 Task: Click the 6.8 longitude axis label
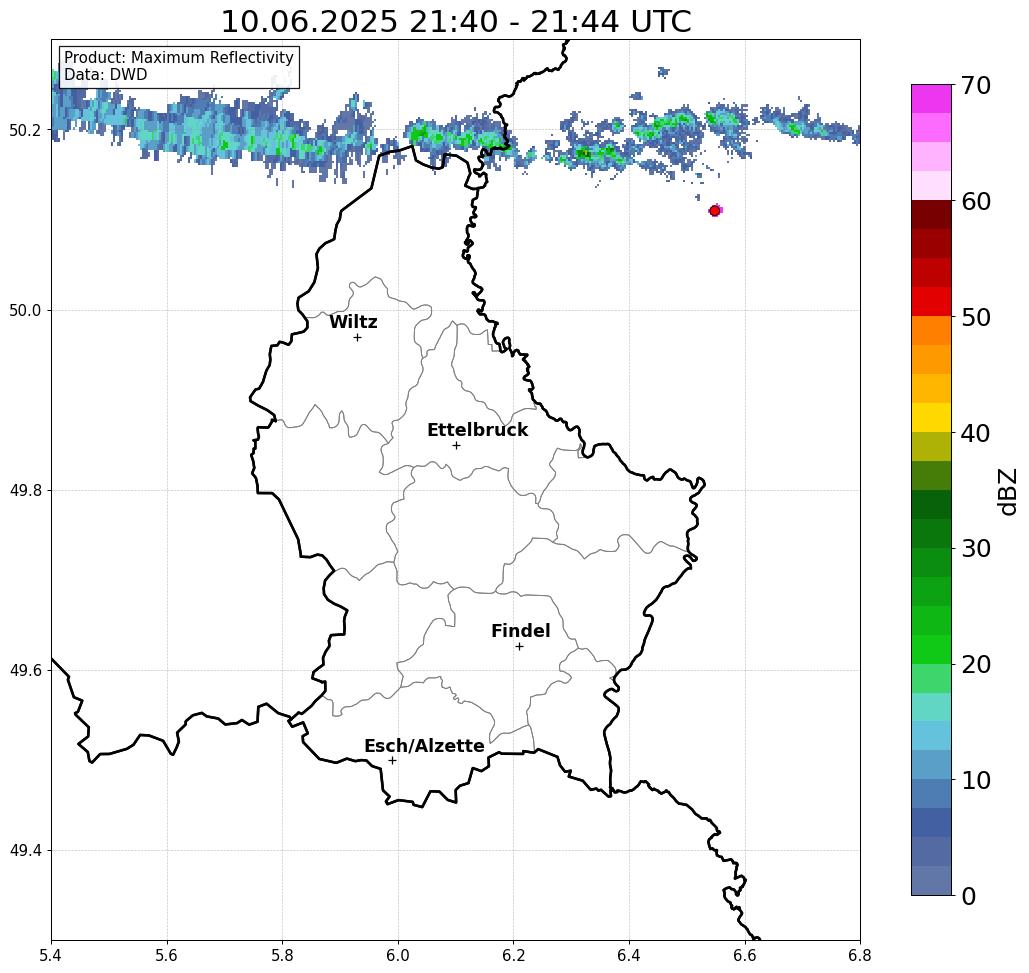tap(860, 955)
